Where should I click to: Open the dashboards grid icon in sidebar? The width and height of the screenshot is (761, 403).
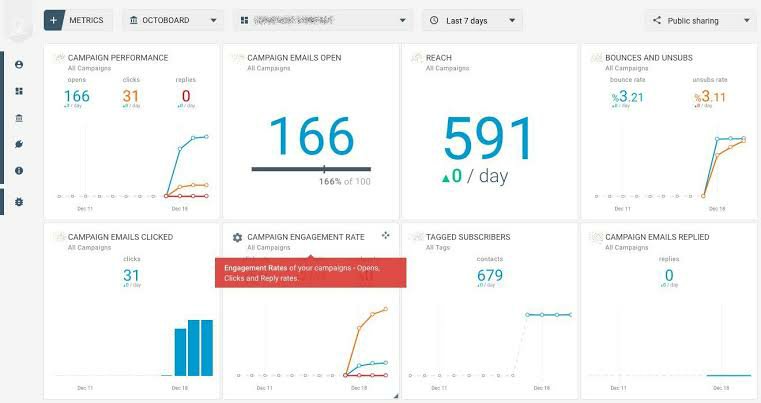pyautogui.click(x=19, y=91)
